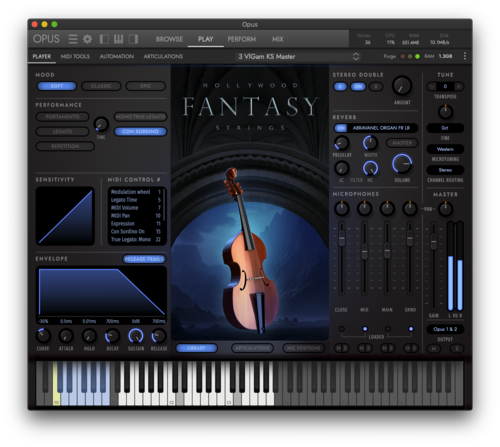Select the Classic mood
The width and height of the screenshot is (500, 447).
(x=101, y=86)
